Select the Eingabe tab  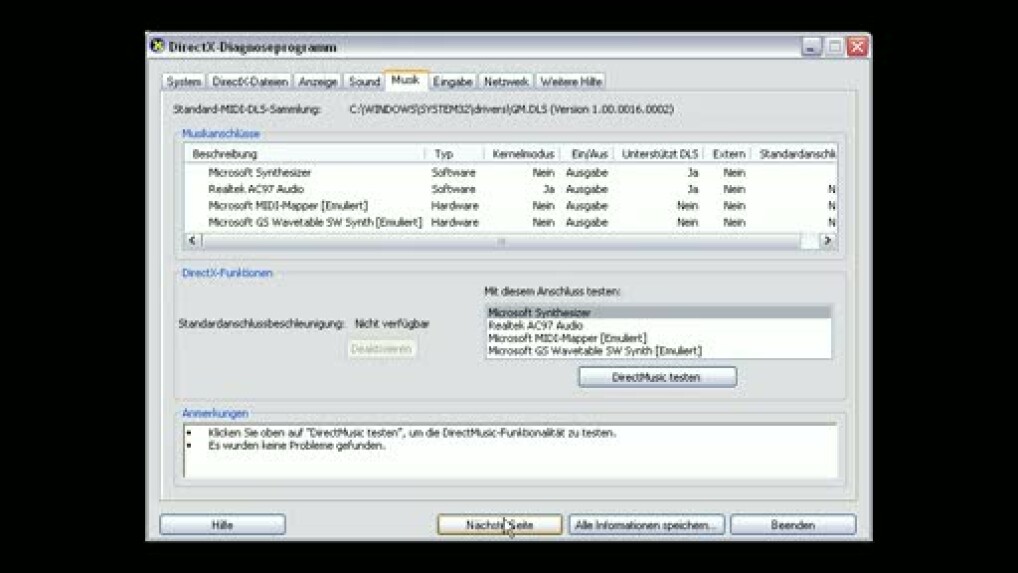tap(452, 82)
